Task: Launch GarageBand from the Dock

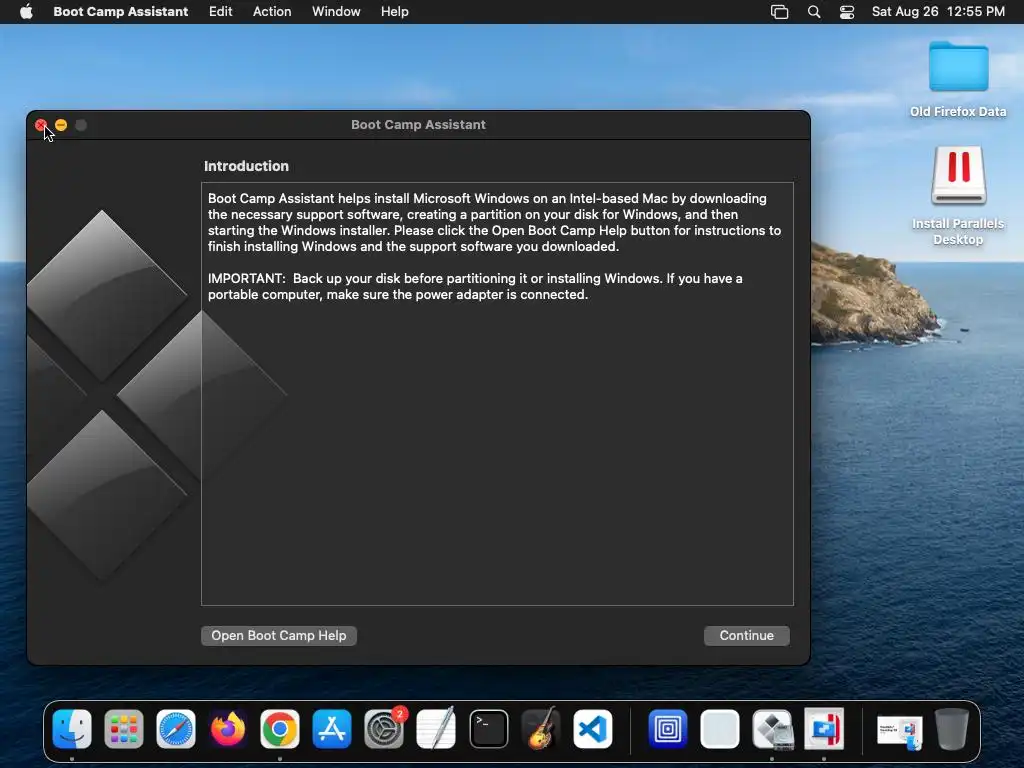Action: click(541, 729)
